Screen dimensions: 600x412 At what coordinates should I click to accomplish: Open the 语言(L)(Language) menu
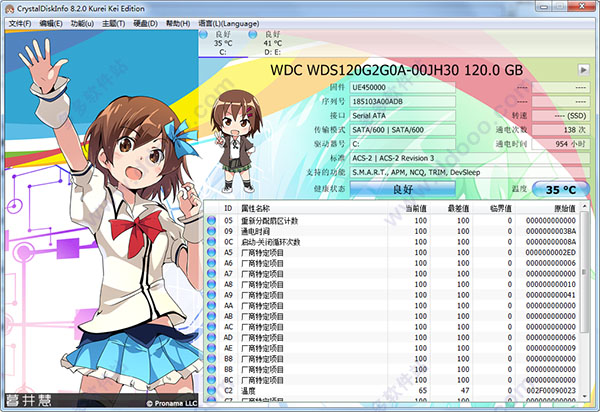[229, 24]
